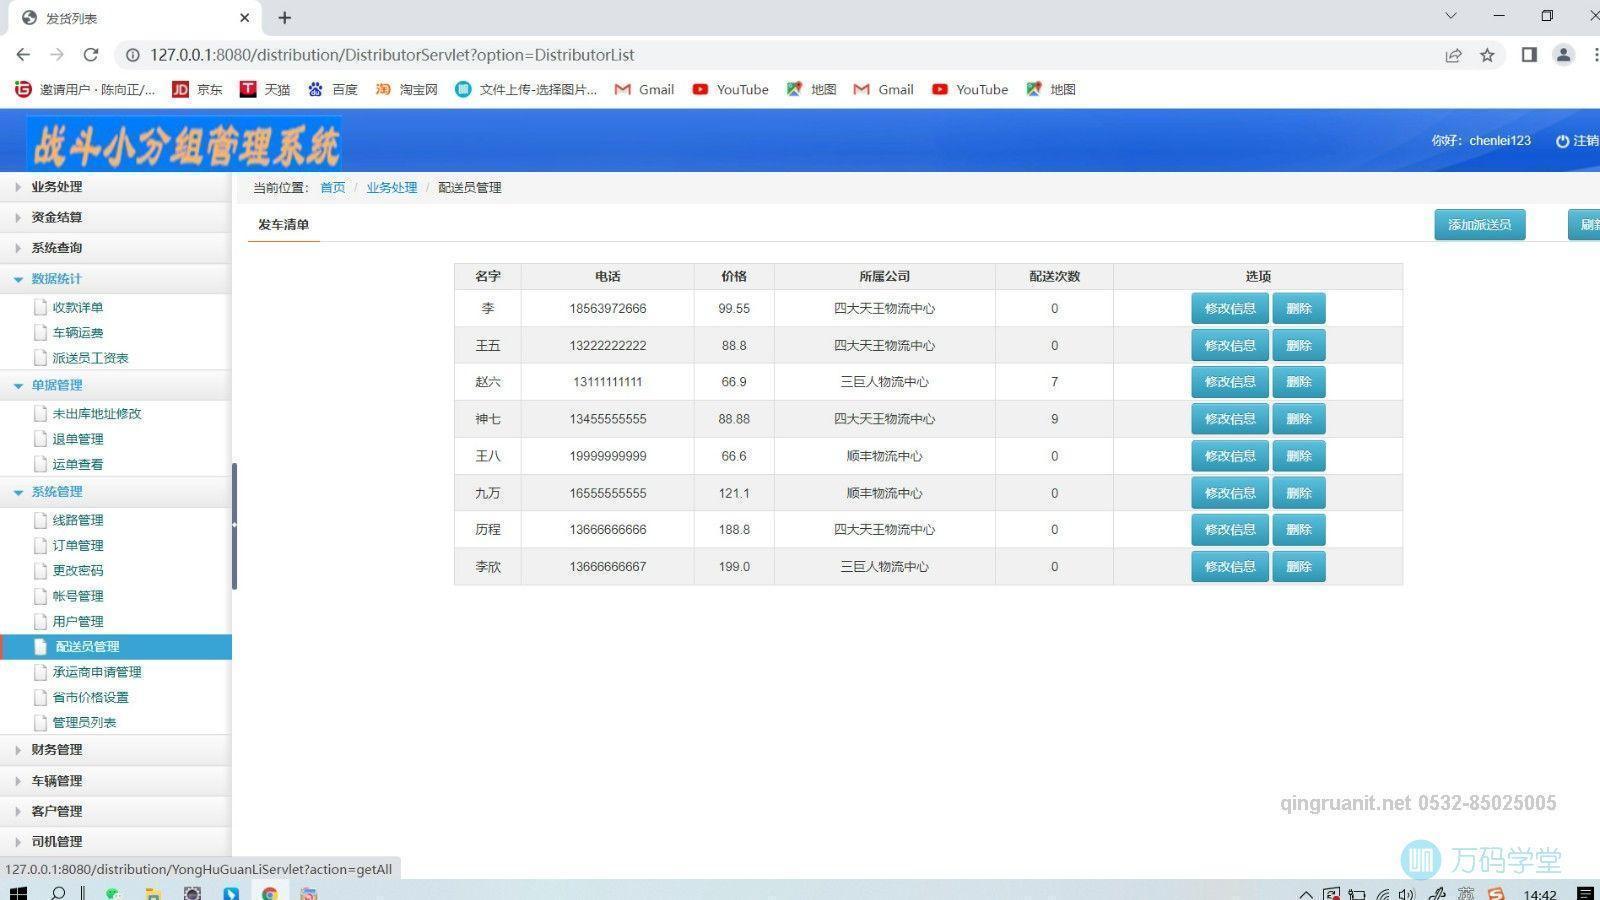This screenshot has width=1600, height=900.
Task: Open 淘宝网 bookmark
Action: click(406, 89)
